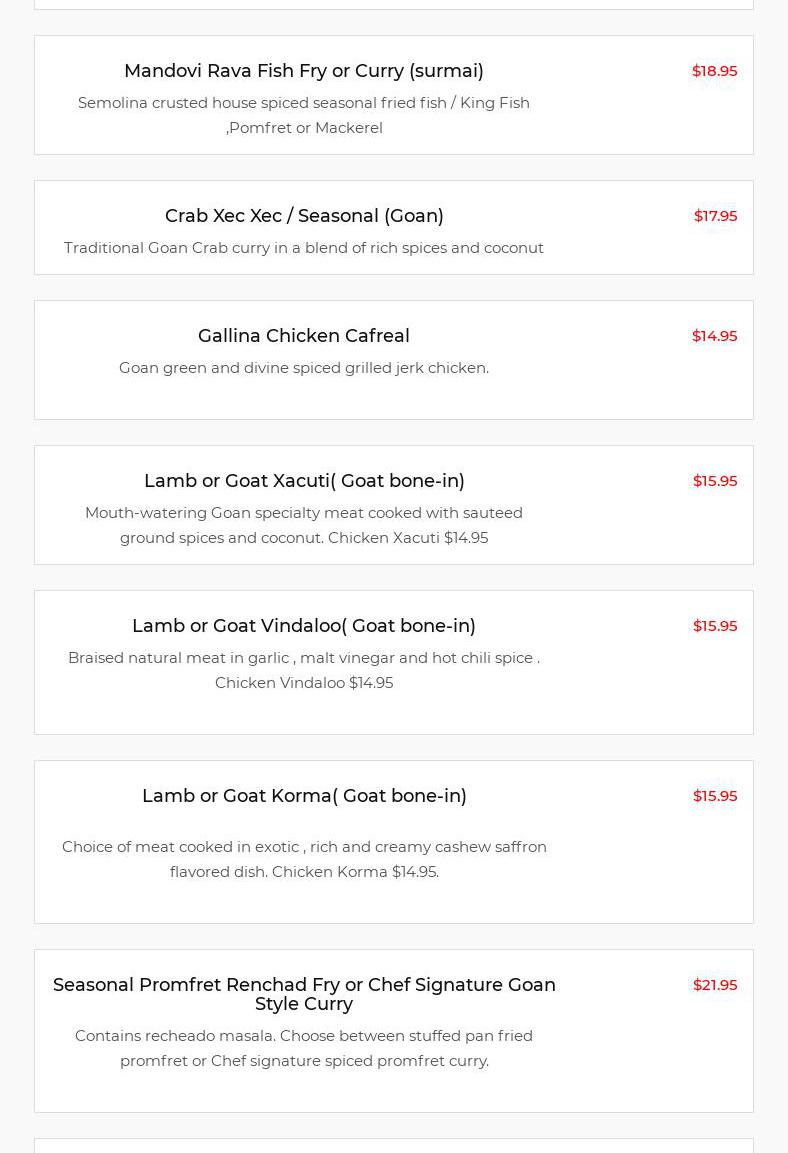Viewport: 788px width, 1153px height.
Task: Click the grilled jerk chicken description
Action: (x=303, y=368)
